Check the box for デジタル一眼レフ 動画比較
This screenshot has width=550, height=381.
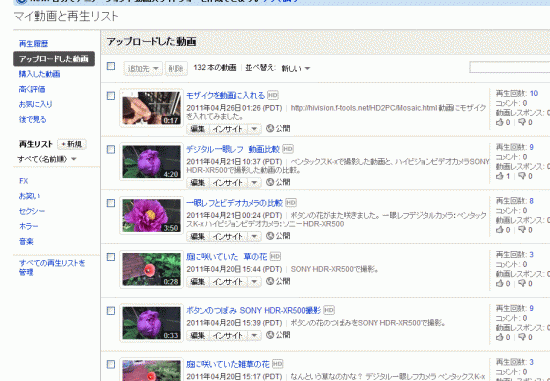pos(111,149)
